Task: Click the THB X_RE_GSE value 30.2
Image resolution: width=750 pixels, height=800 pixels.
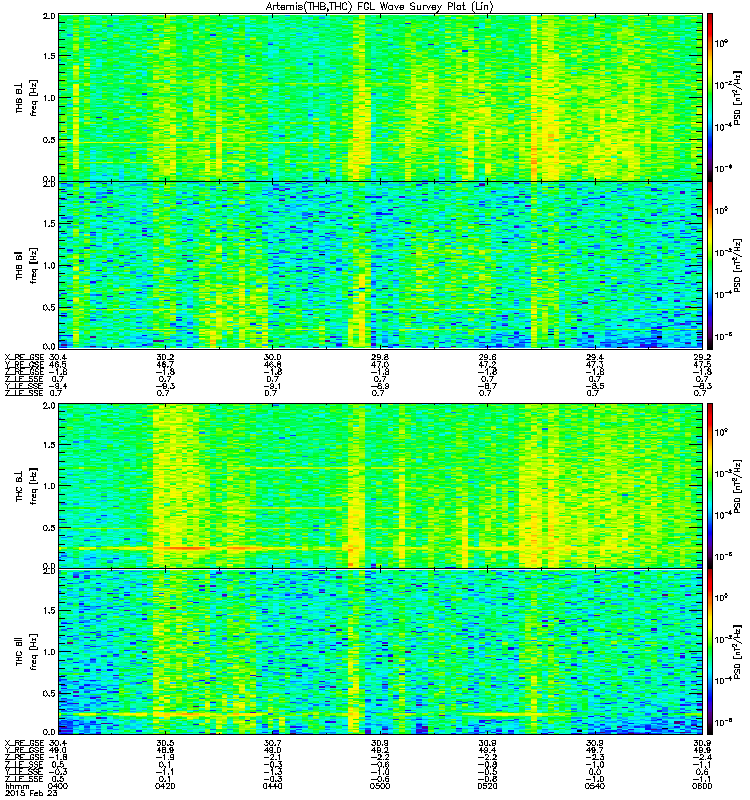Action: click(165, 357)
